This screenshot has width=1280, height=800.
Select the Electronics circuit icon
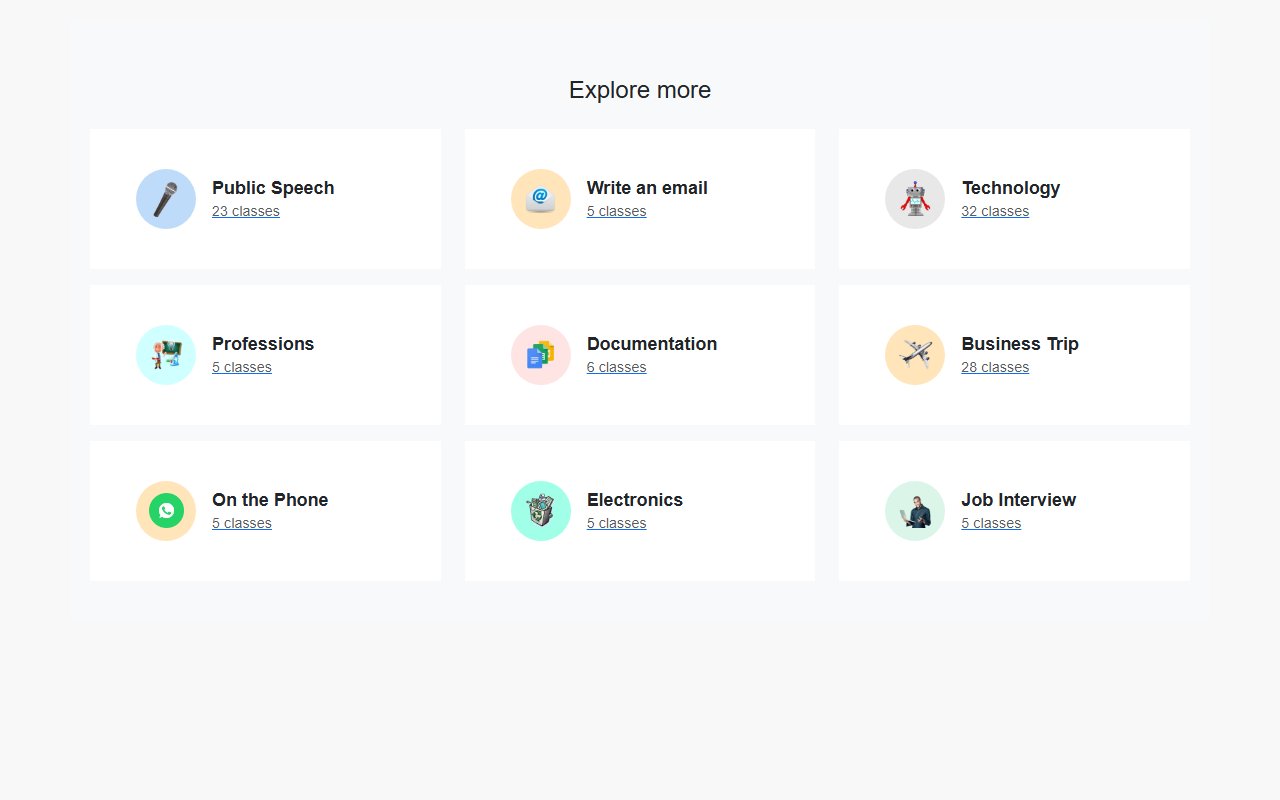point(541,511)
